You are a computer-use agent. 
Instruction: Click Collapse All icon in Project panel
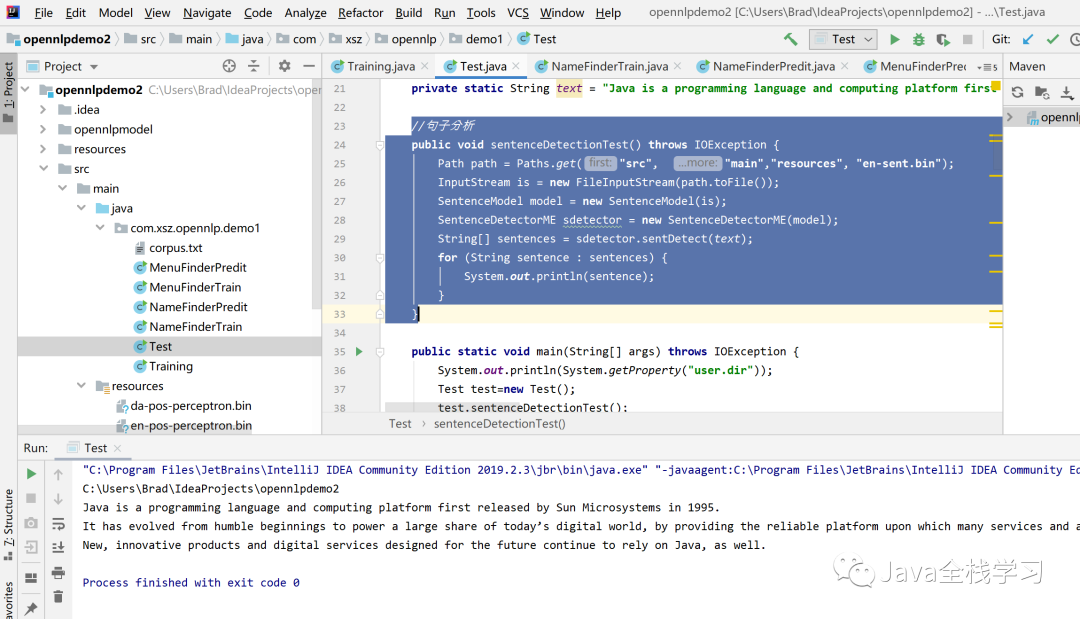tap(253, 66)
